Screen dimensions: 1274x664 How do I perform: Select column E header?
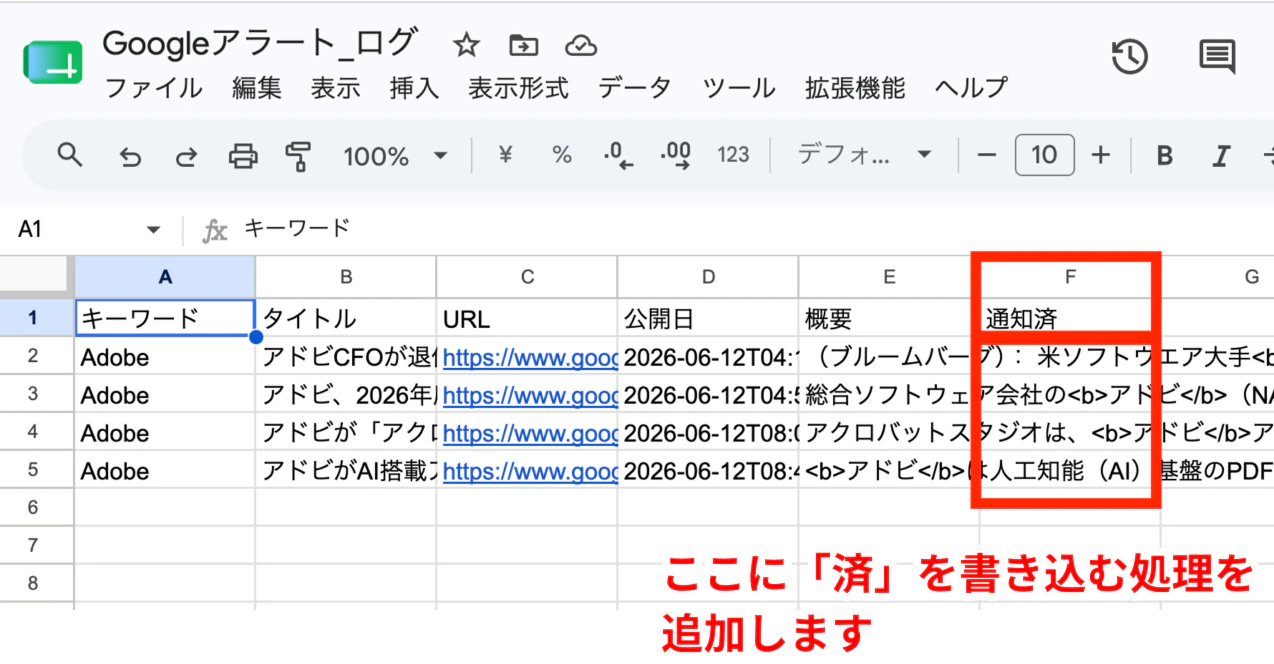pyautogui.click(x=889, y=277)
